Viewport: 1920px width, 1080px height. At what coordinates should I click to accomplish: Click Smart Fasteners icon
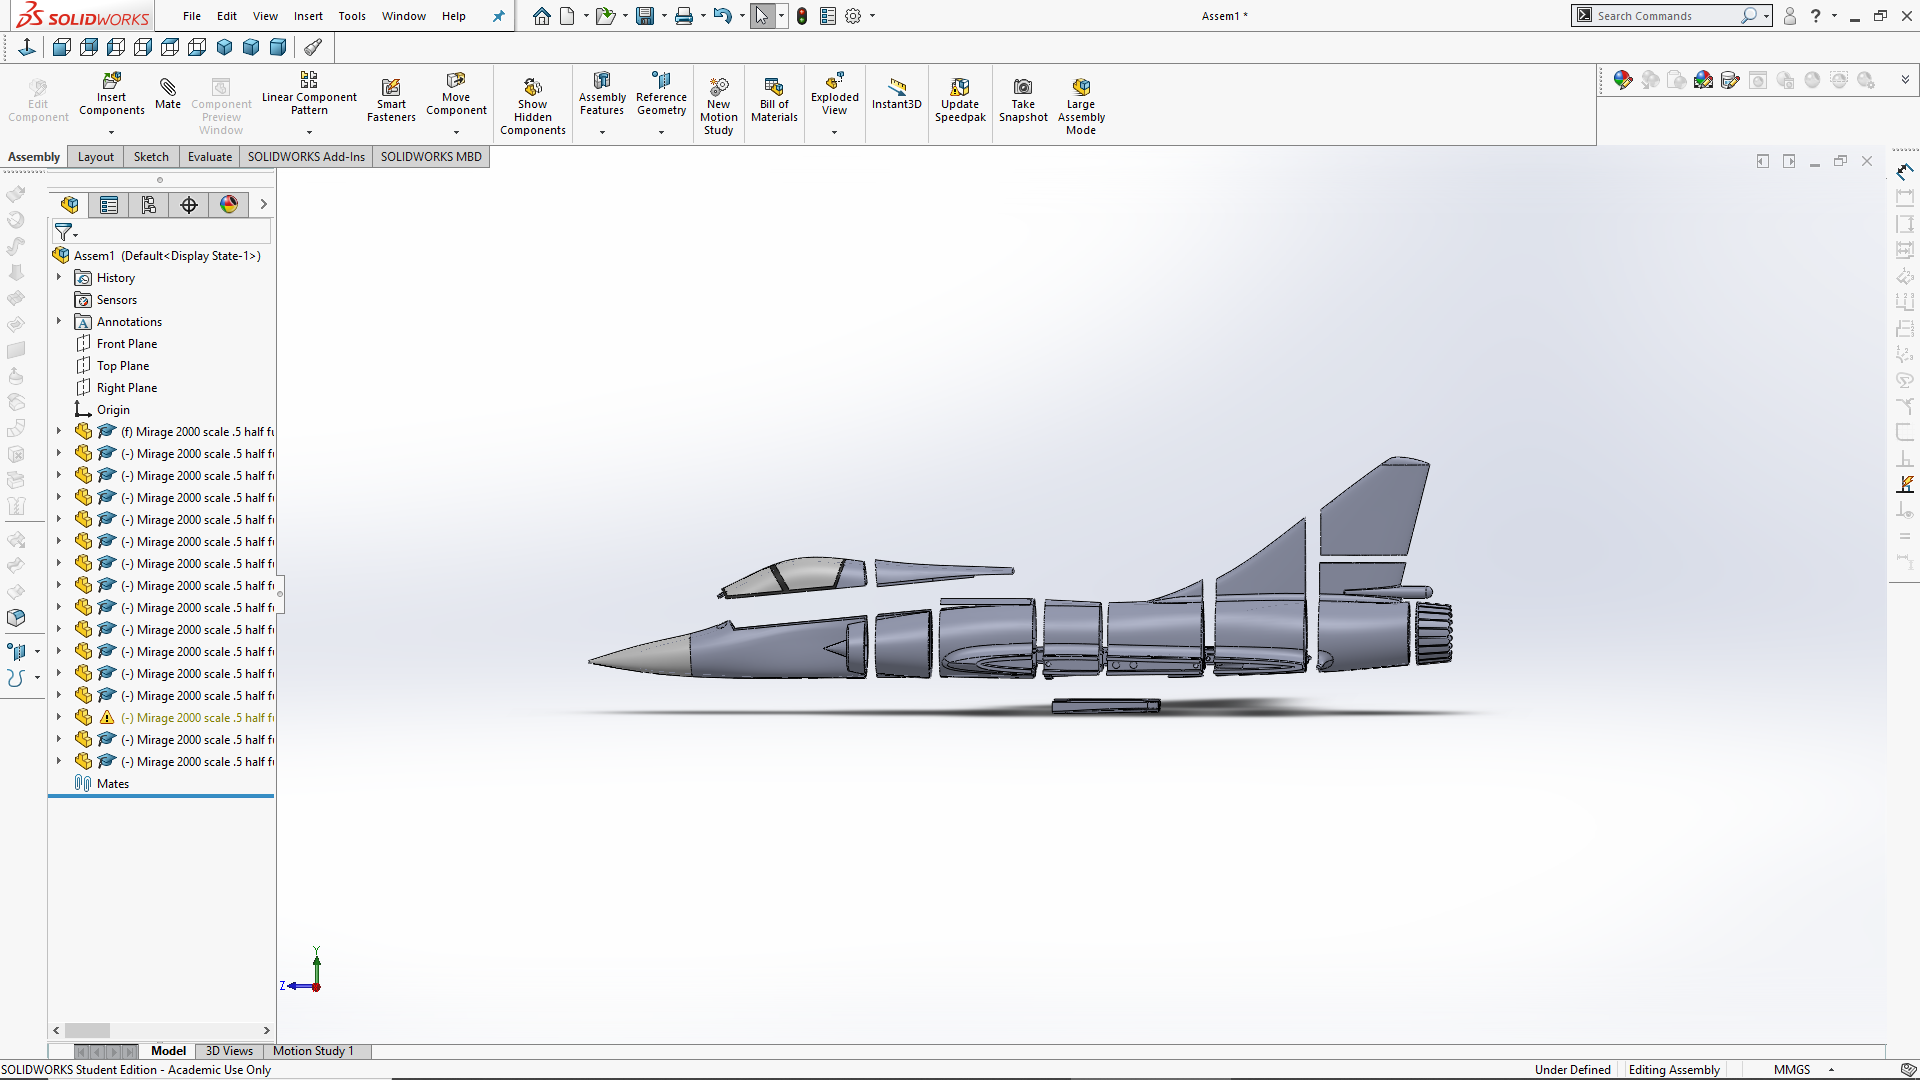[x=391, y=100]
